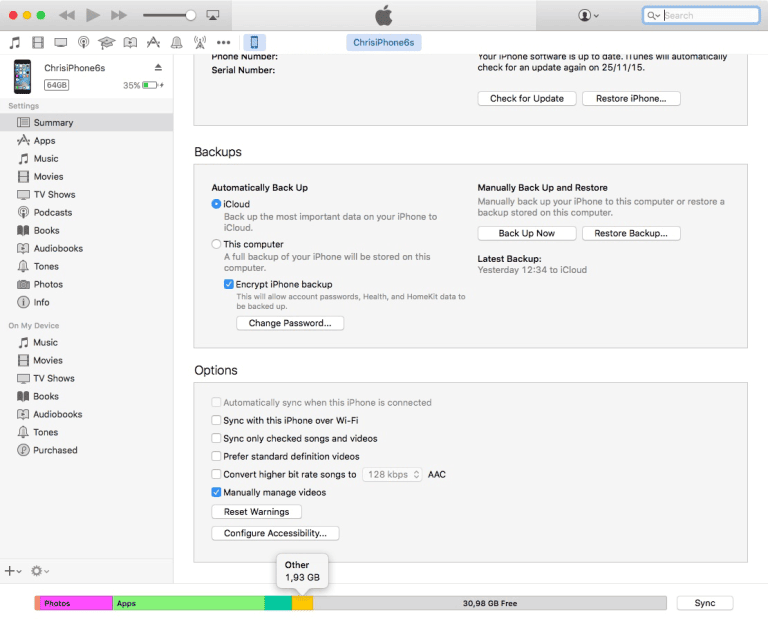Enable Sync with this iPhone over Wi-Fi
Viewport: 768px width, 622px height.
pos(216,420)
